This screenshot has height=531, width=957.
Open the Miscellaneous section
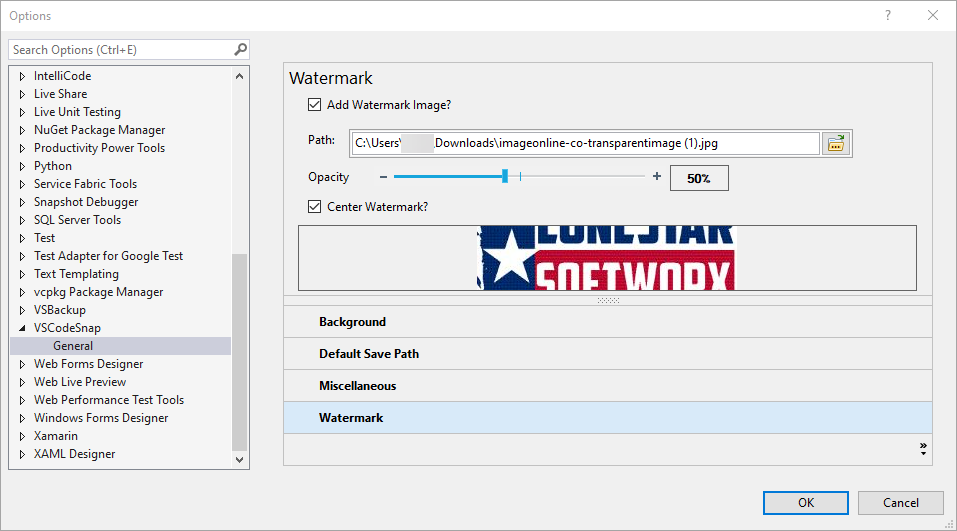click(x=357, y=386)
